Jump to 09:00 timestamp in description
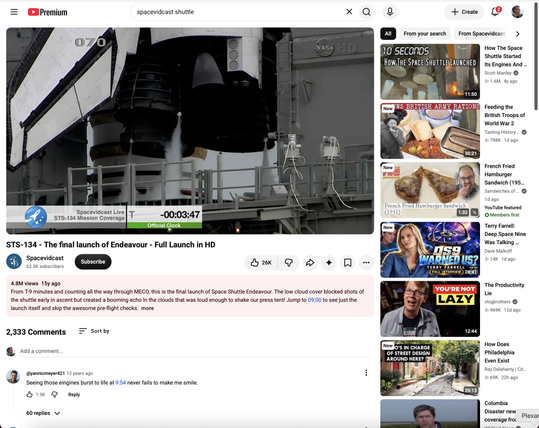The height and width of the screenshot is (428, 539). [315, 300]
